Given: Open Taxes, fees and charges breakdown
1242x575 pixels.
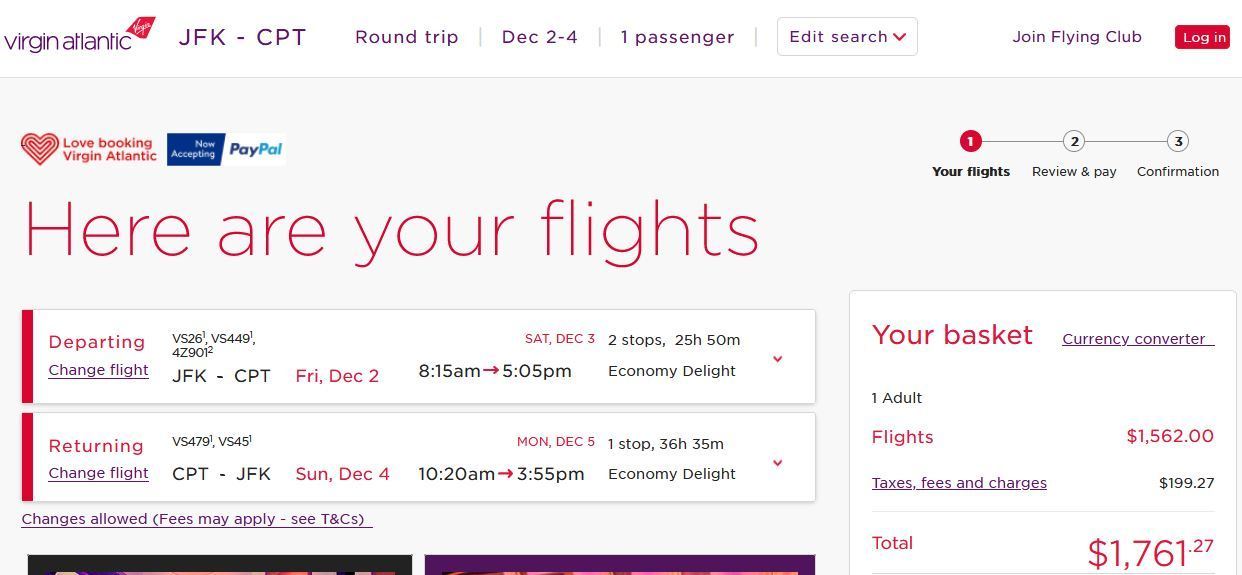Looking at the screenshot, I should click(959, 483).
